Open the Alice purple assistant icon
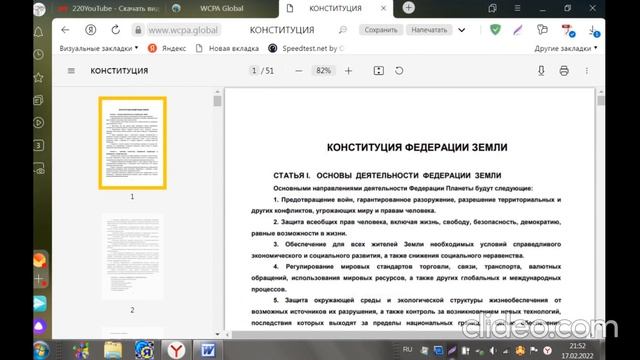 tap(40, 326)
